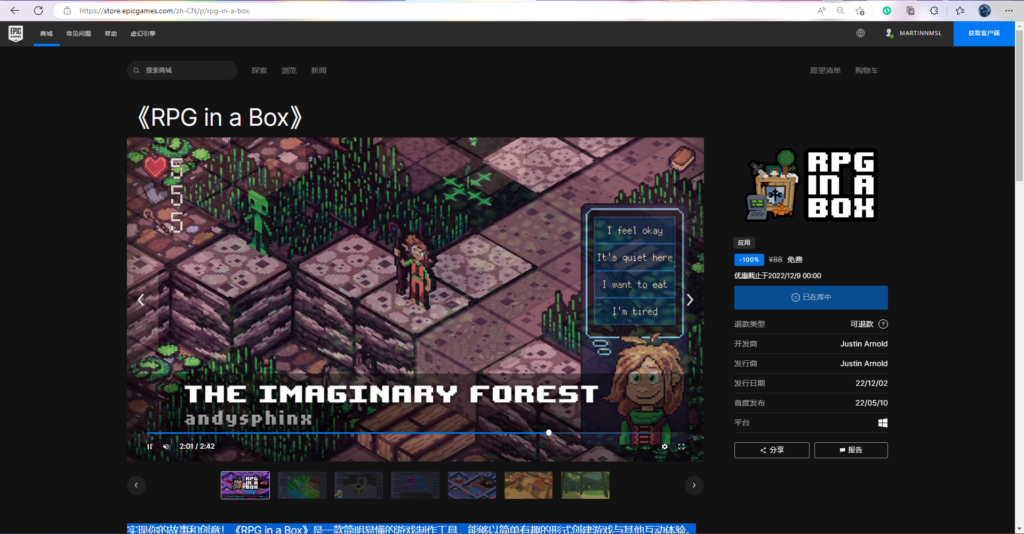Go to the 探索 discover tab
1024x534 pixels.
(x=259, y=71)
